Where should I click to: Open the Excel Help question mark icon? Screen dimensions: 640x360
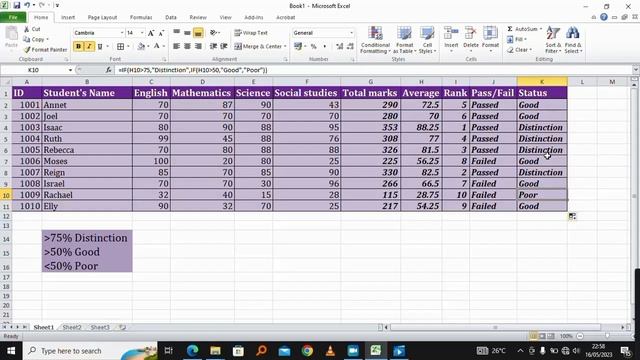[x=604, y=17]
